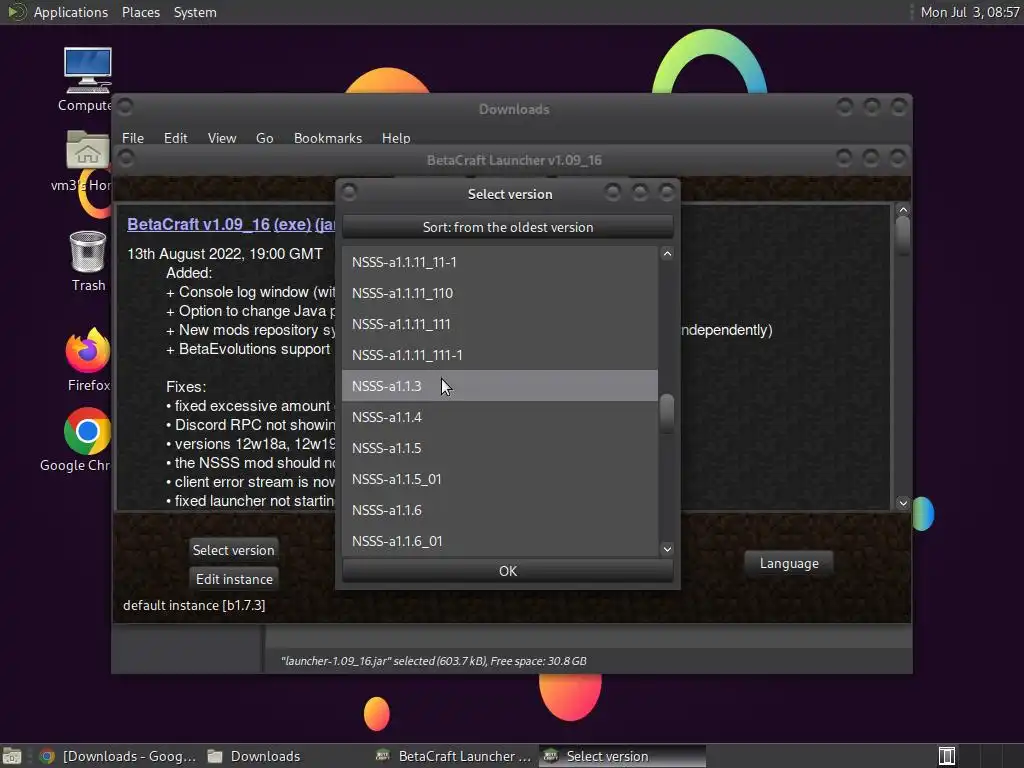
Task: Select version NSSS-a1.1.11_111-1
Action: click(x=500, y=355)
